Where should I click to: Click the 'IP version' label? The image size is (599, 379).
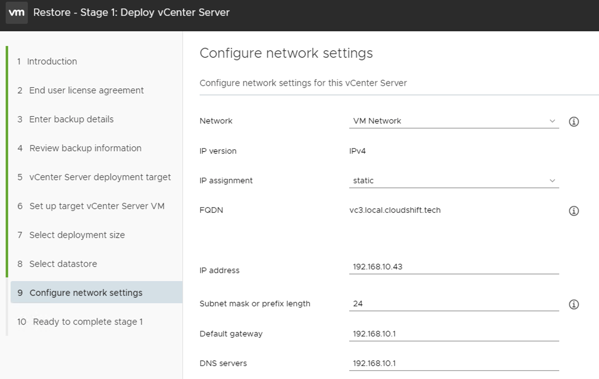click(218, 151)
